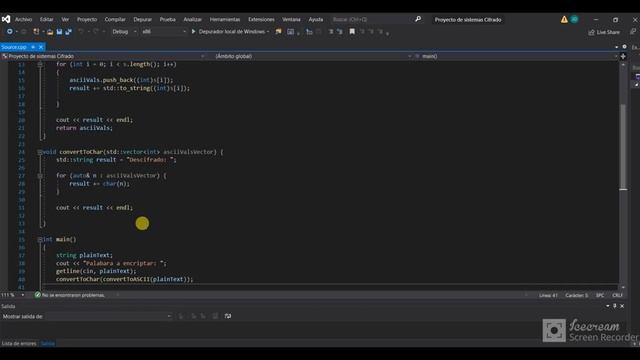Start debugging with the green play icon

point(193,31)
